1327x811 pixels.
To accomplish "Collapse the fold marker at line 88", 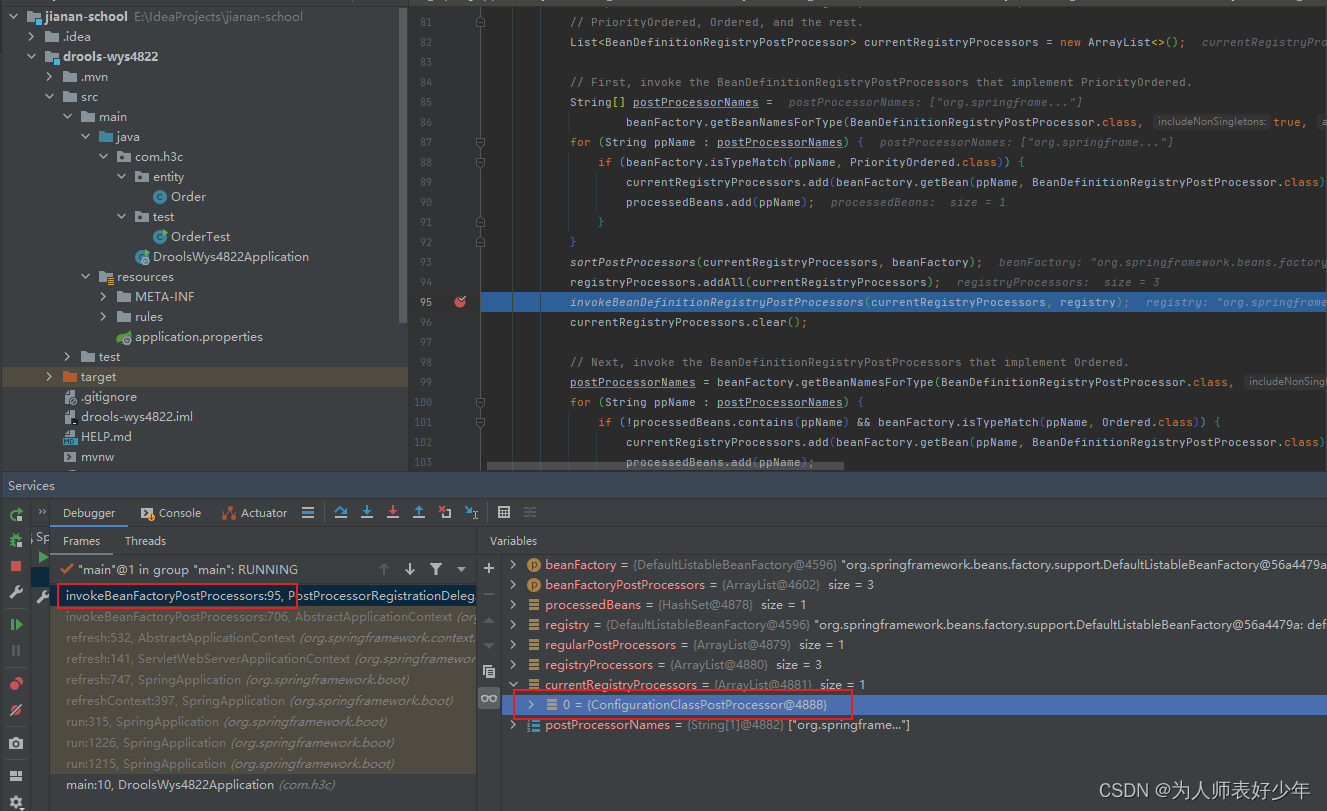I will (481, 162).
